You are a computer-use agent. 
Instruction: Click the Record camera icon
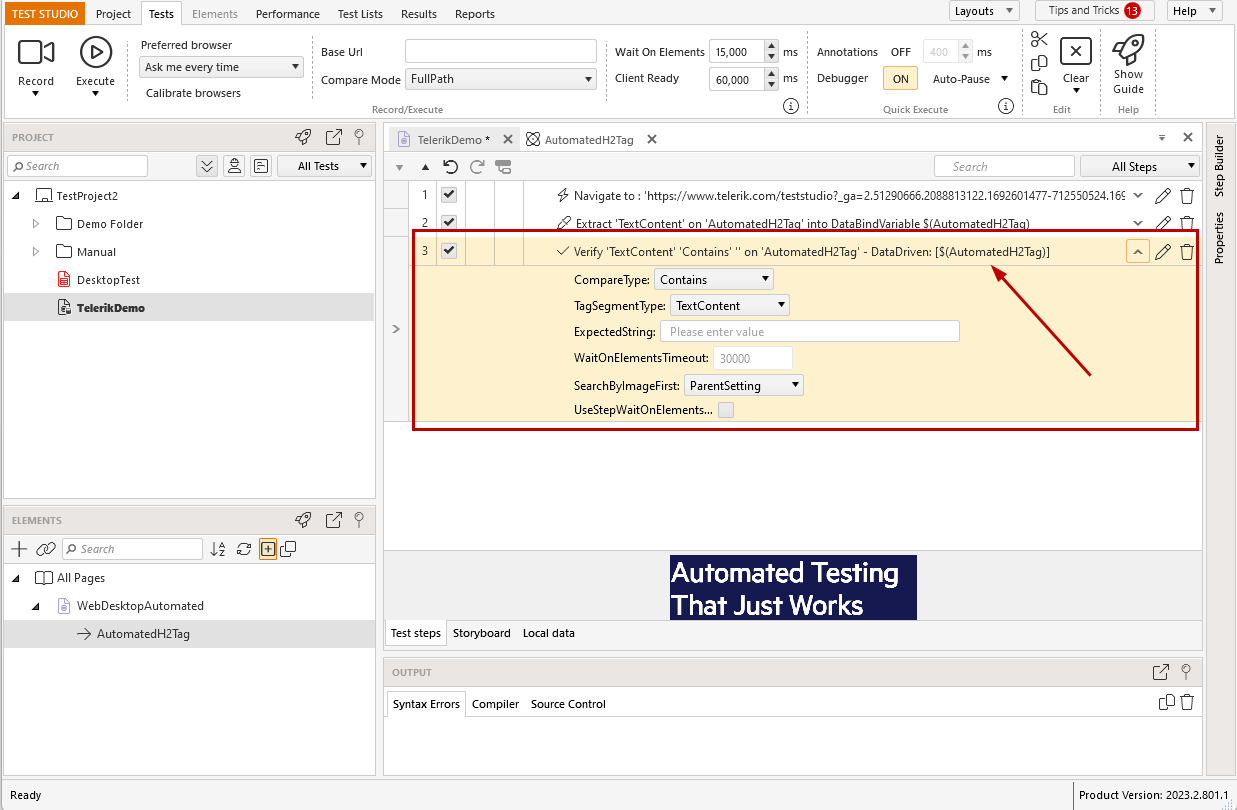[36, 52]
